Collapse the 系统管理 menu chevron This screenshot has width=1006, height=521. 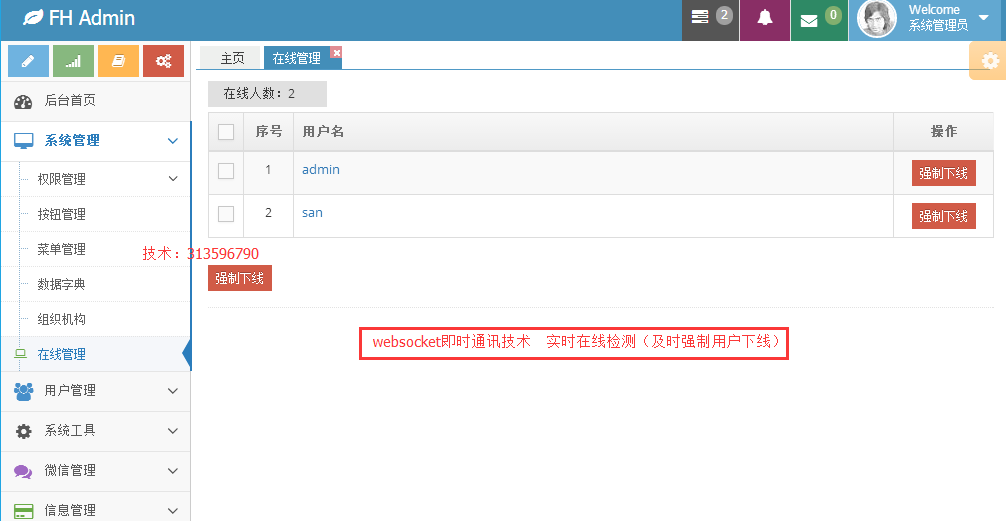click(x=173, y=141)
